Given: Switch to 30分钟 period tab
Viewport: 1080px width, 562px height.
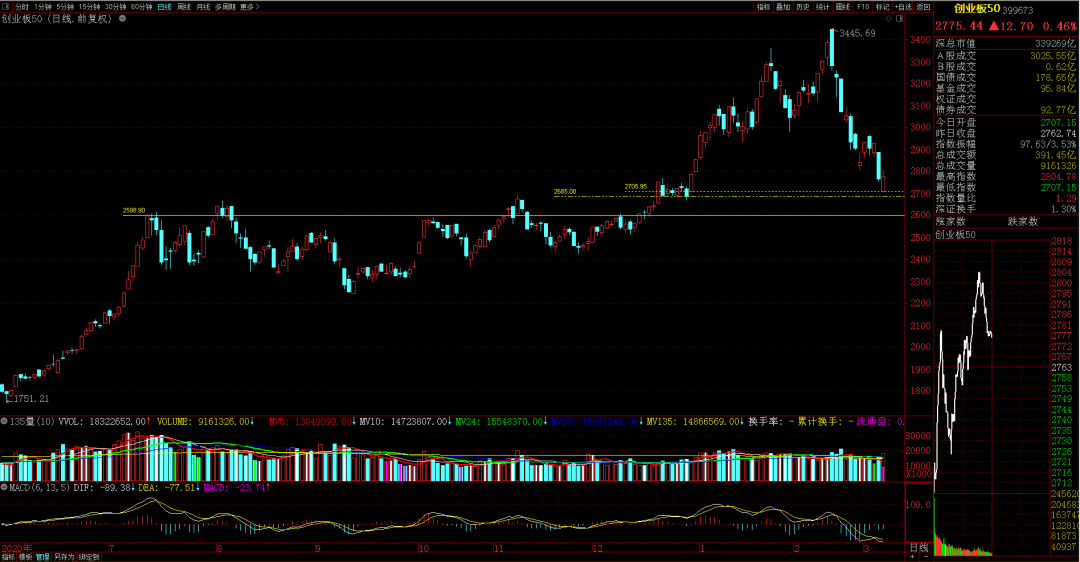Looking at the screenshot, I should point(116,7).
